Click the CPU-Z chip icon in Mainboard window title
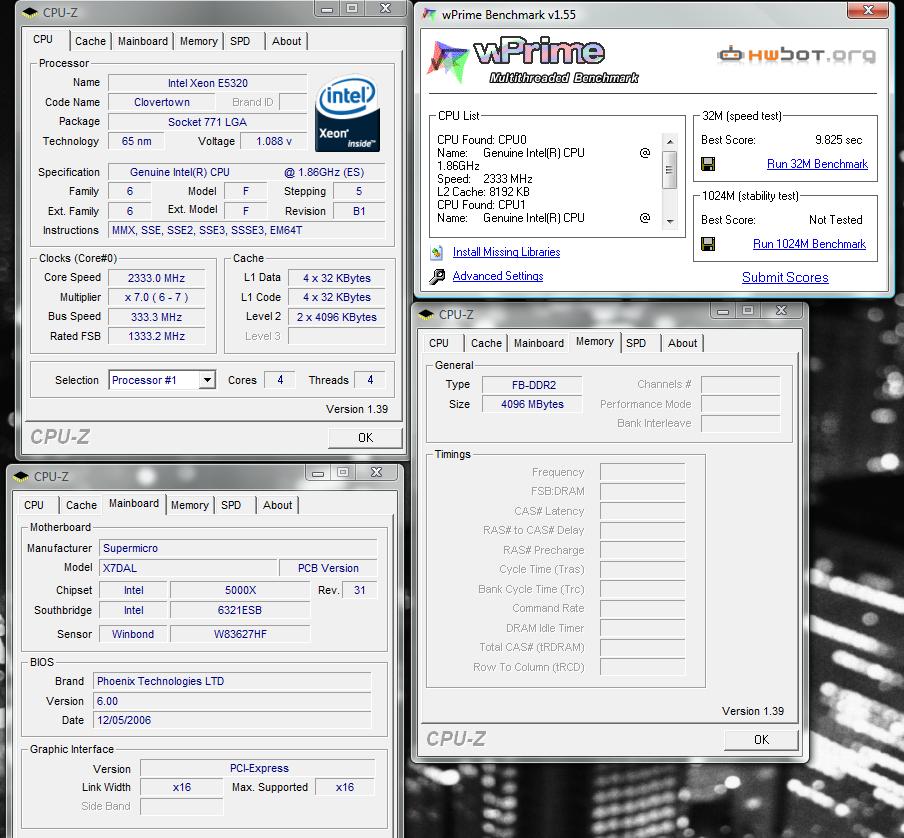Screen dimensions: 904x838 (21, 477)
